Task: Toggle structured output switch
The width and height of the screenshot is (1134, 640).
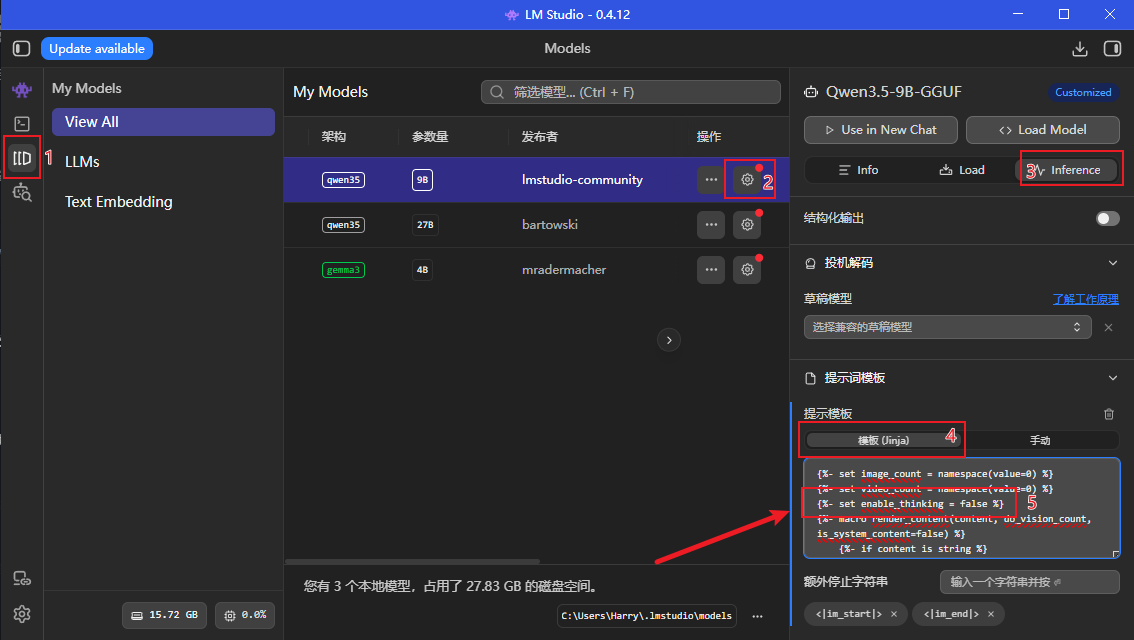Action: coord(1107,218)
